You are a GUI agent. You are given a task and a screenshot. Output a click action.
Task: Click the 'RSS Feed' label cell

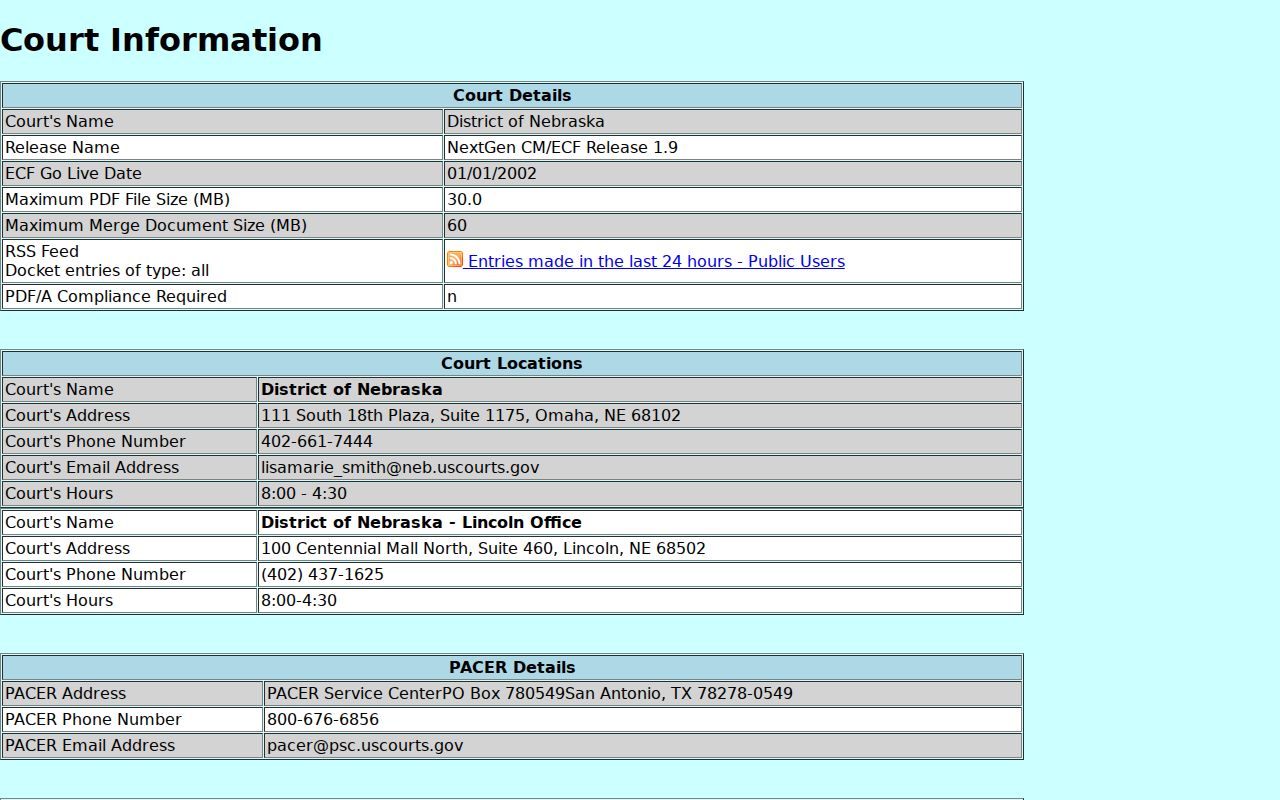coord(222,261)
